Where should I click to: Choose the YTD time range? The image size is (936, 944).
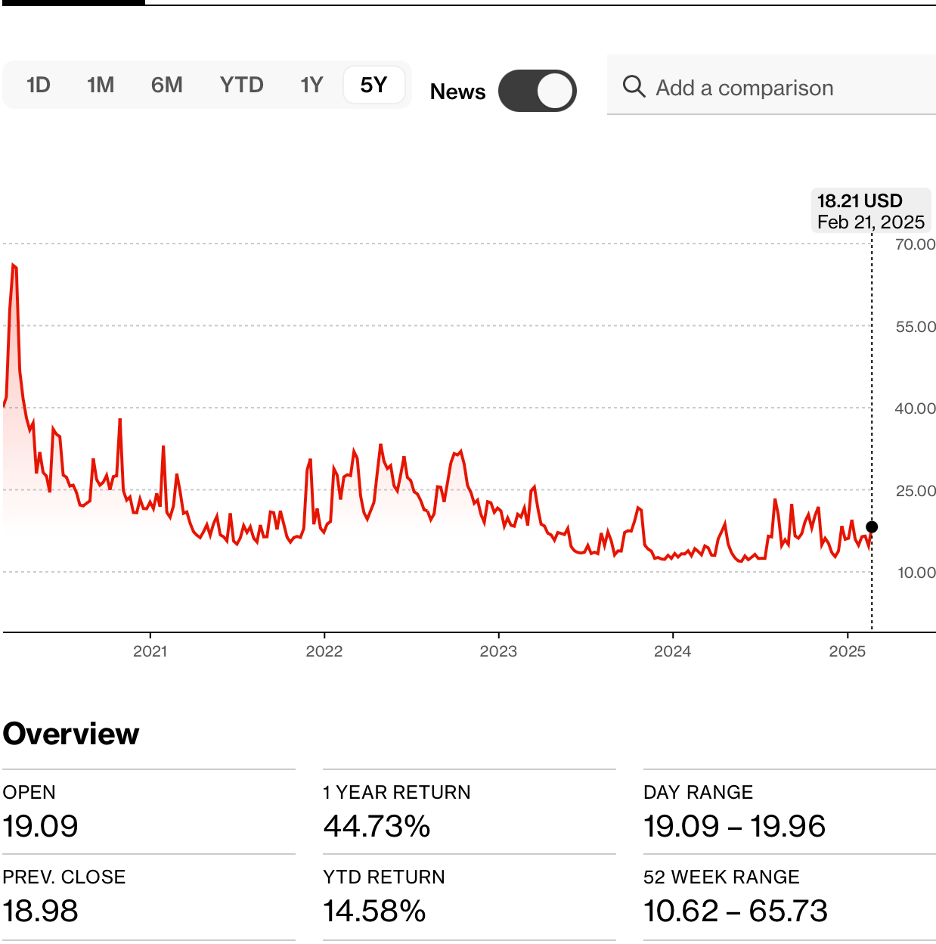241,85
